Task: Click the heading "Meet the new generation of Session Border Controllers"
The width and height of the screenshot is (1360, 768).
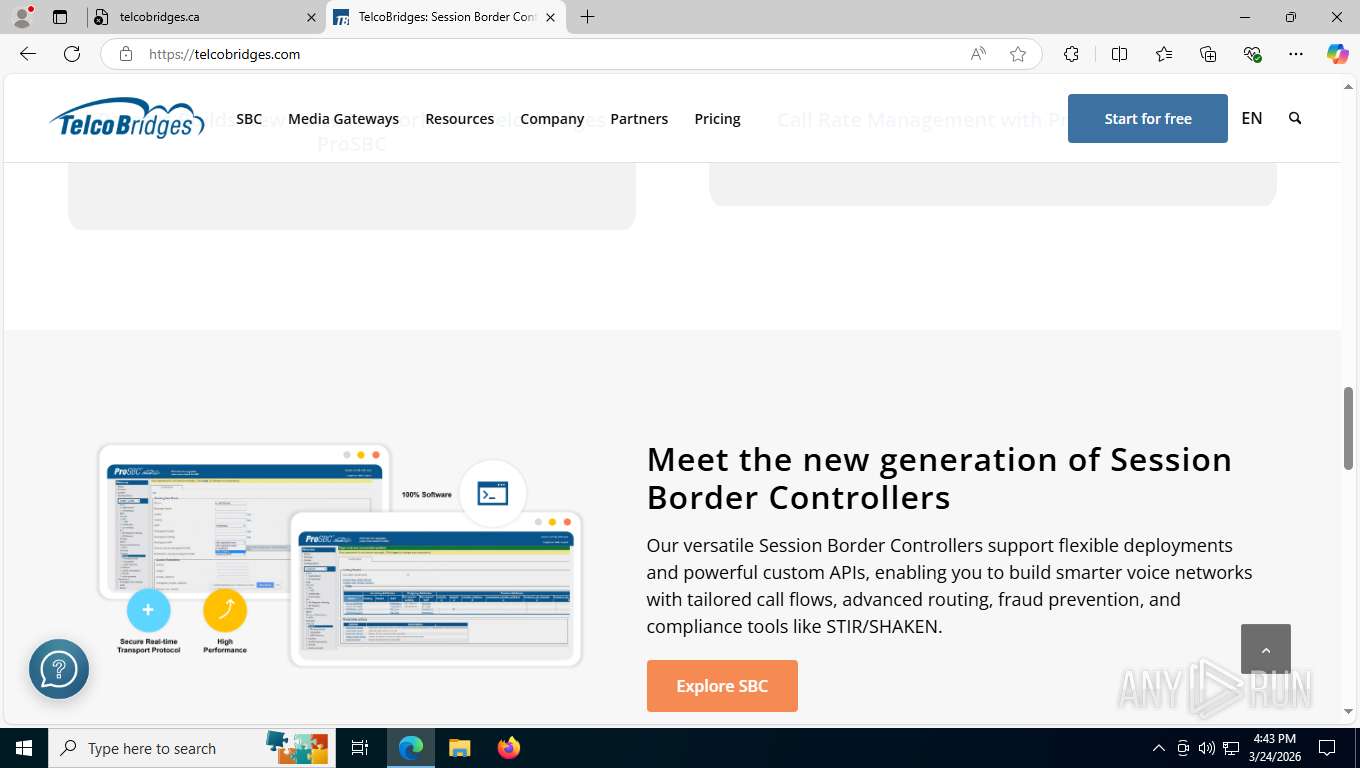Action: 939,478
